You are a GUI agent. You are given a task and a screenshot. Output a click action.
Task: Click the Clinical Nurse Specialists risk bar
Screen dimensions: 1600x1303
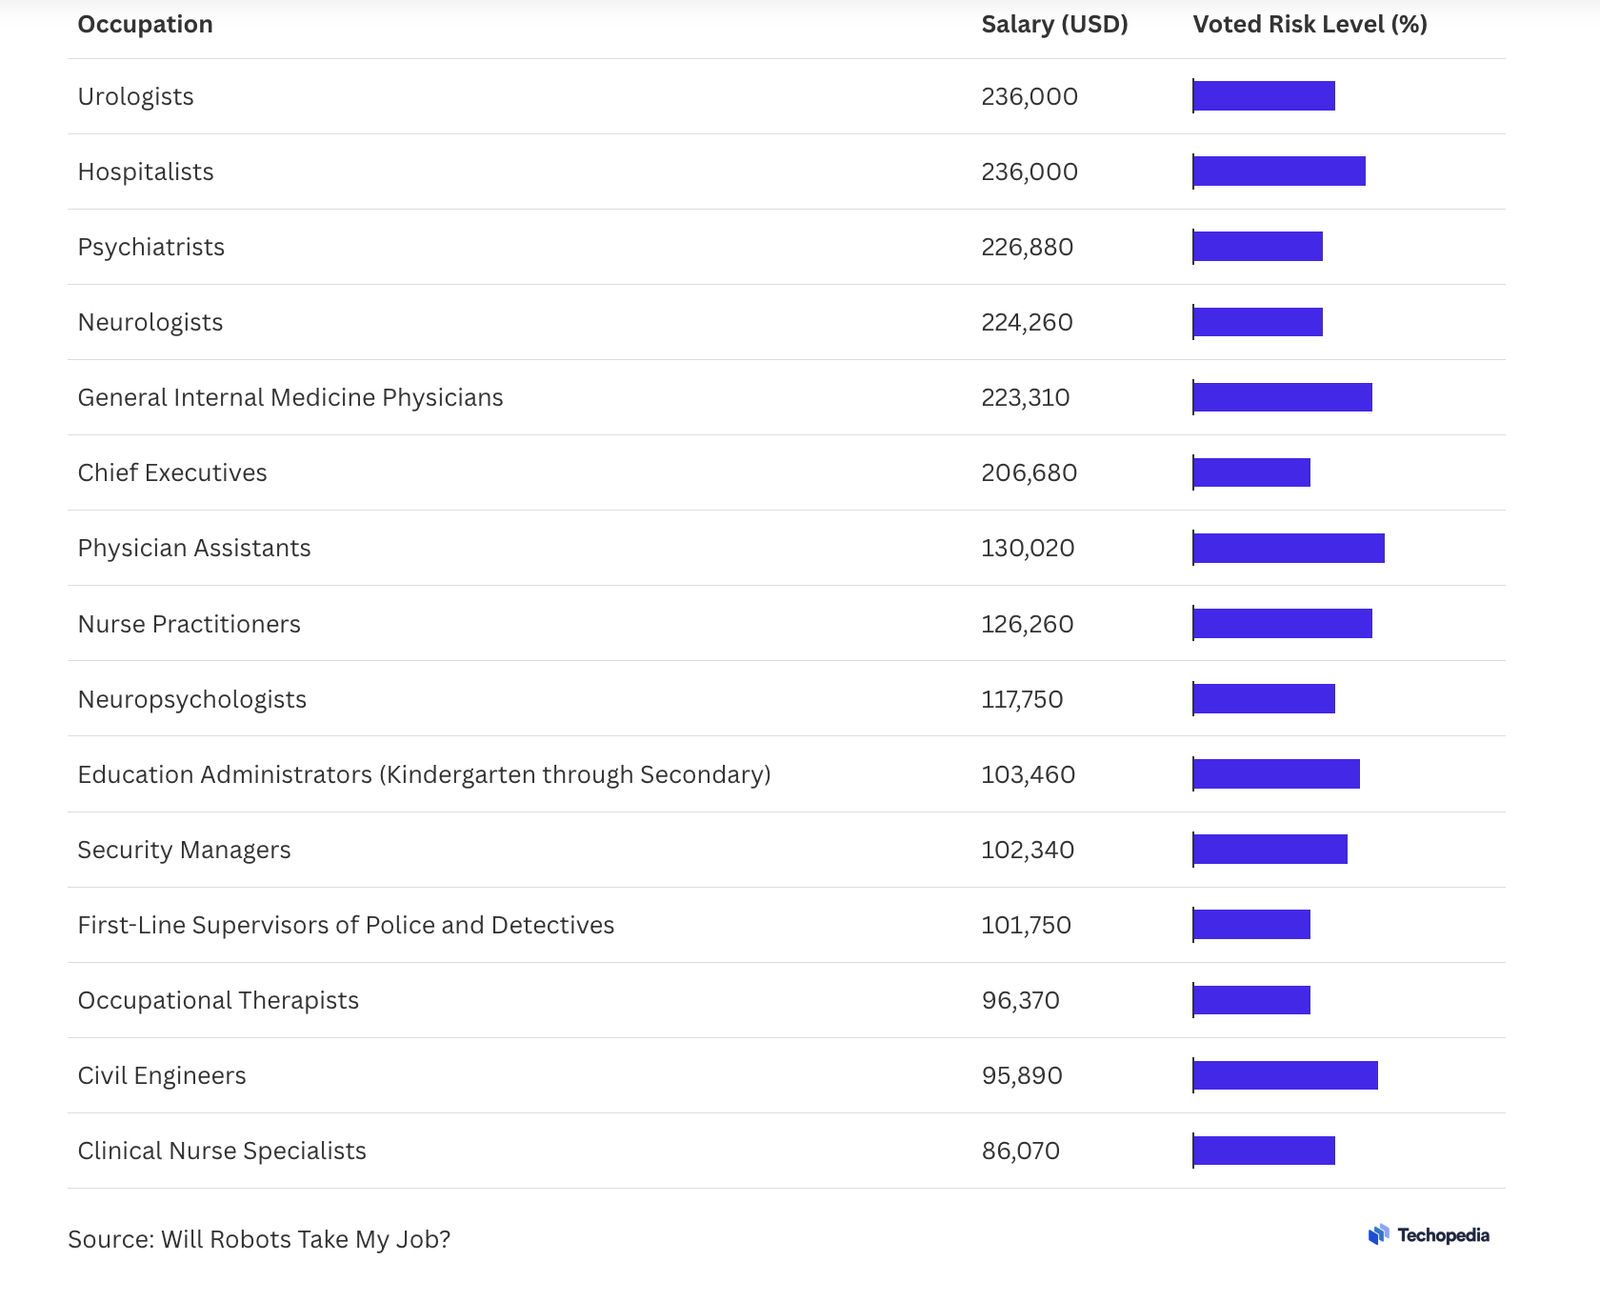(x=1264, y=1151)
